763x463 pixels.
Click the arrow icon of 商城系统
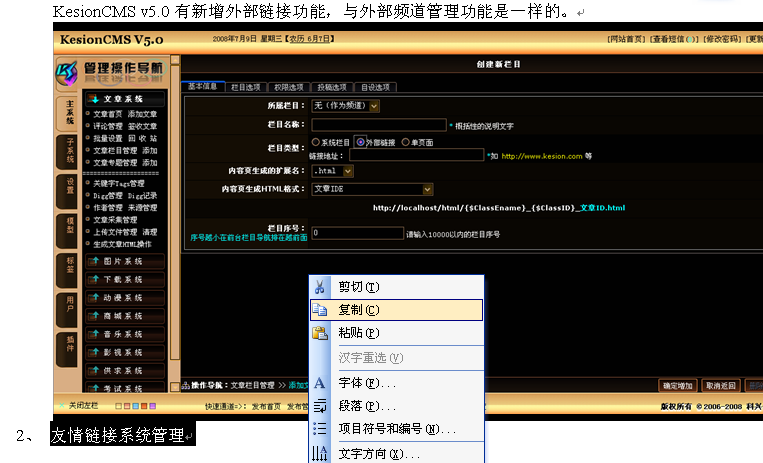click(x=94, y=316)
